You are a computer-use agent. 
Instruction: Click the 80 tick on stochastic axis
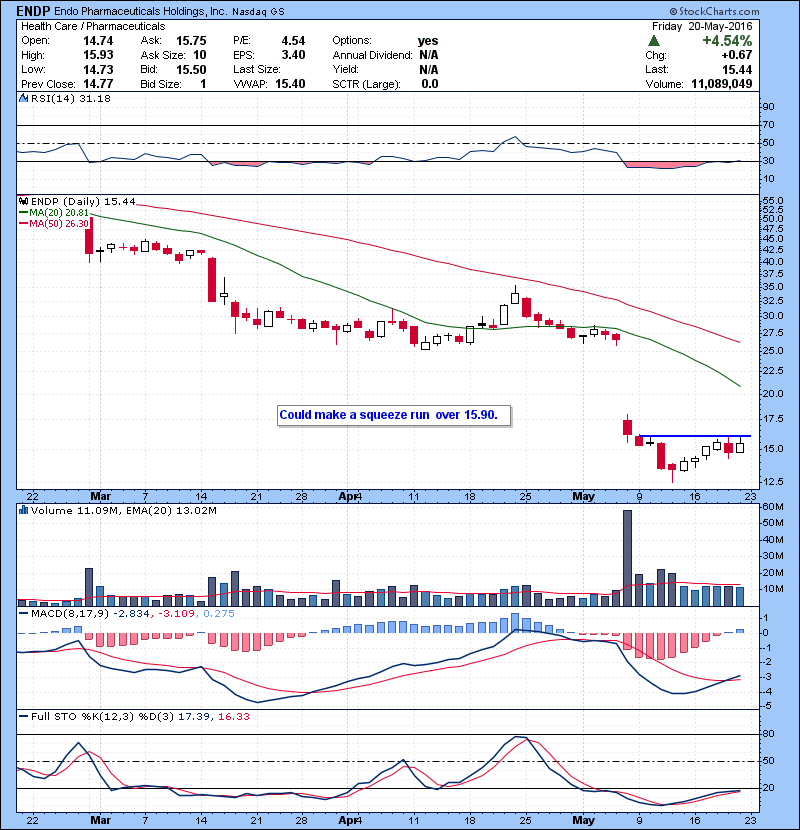[768, 734]
